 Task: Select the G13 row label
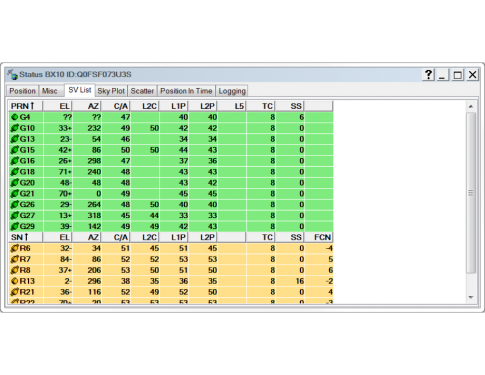click(x=27, y=139)
